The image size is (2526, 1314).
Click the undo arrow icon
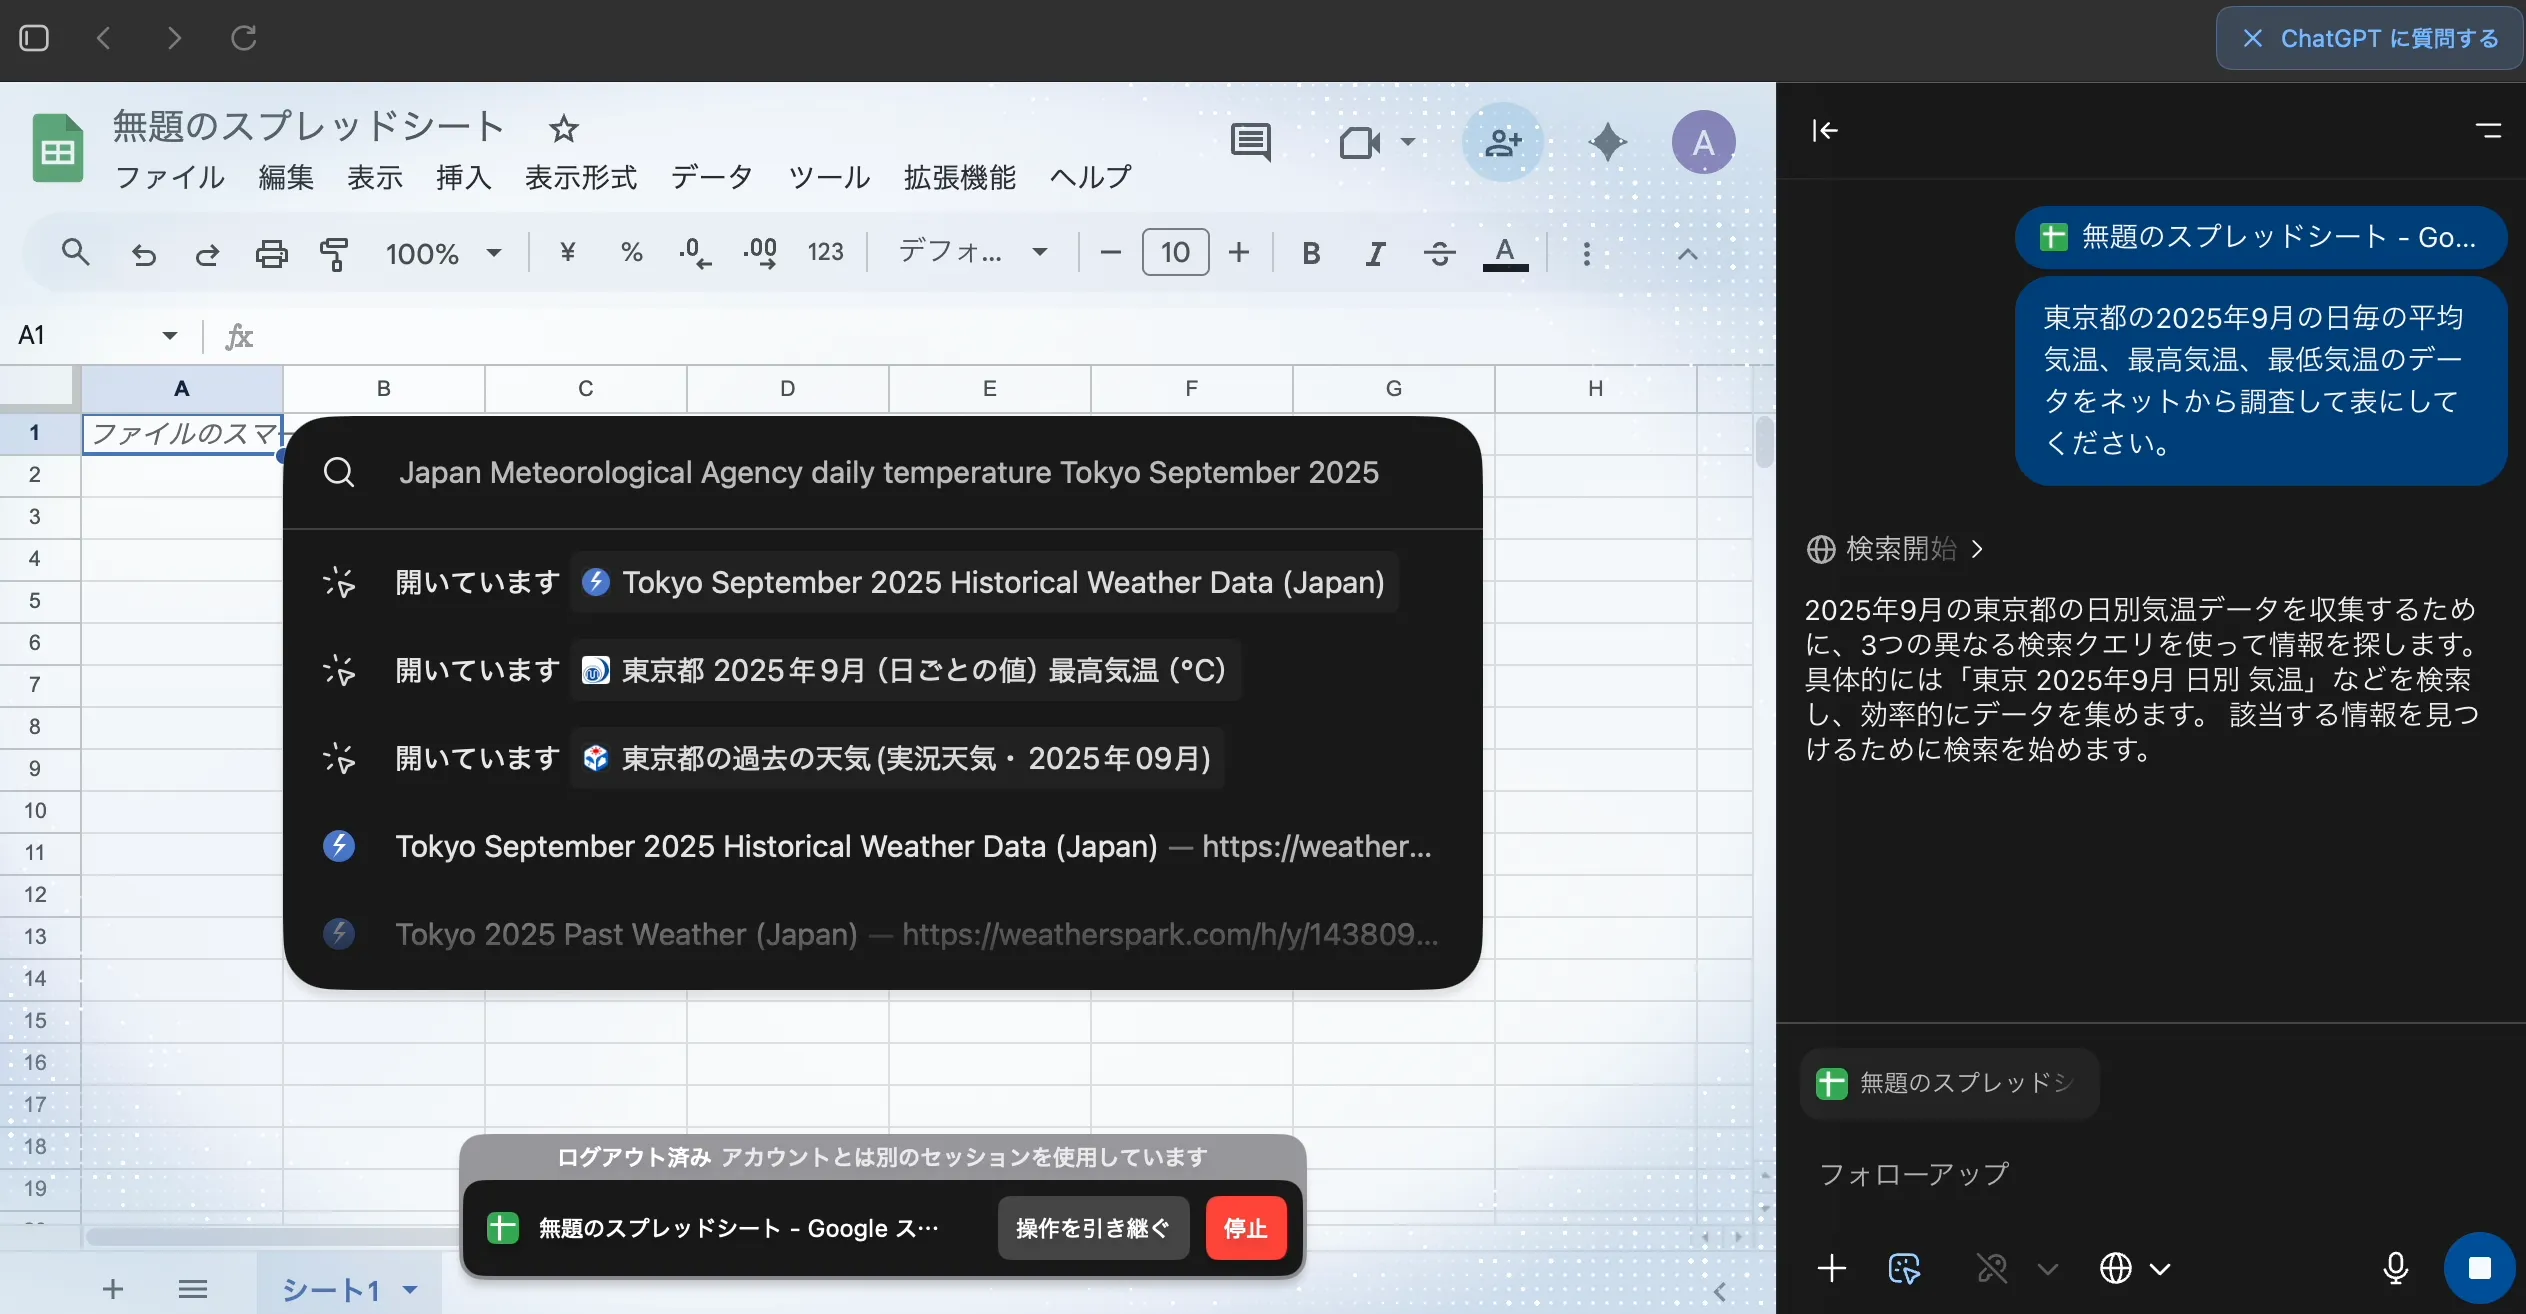pyautogui.click(x=144, y=253)
